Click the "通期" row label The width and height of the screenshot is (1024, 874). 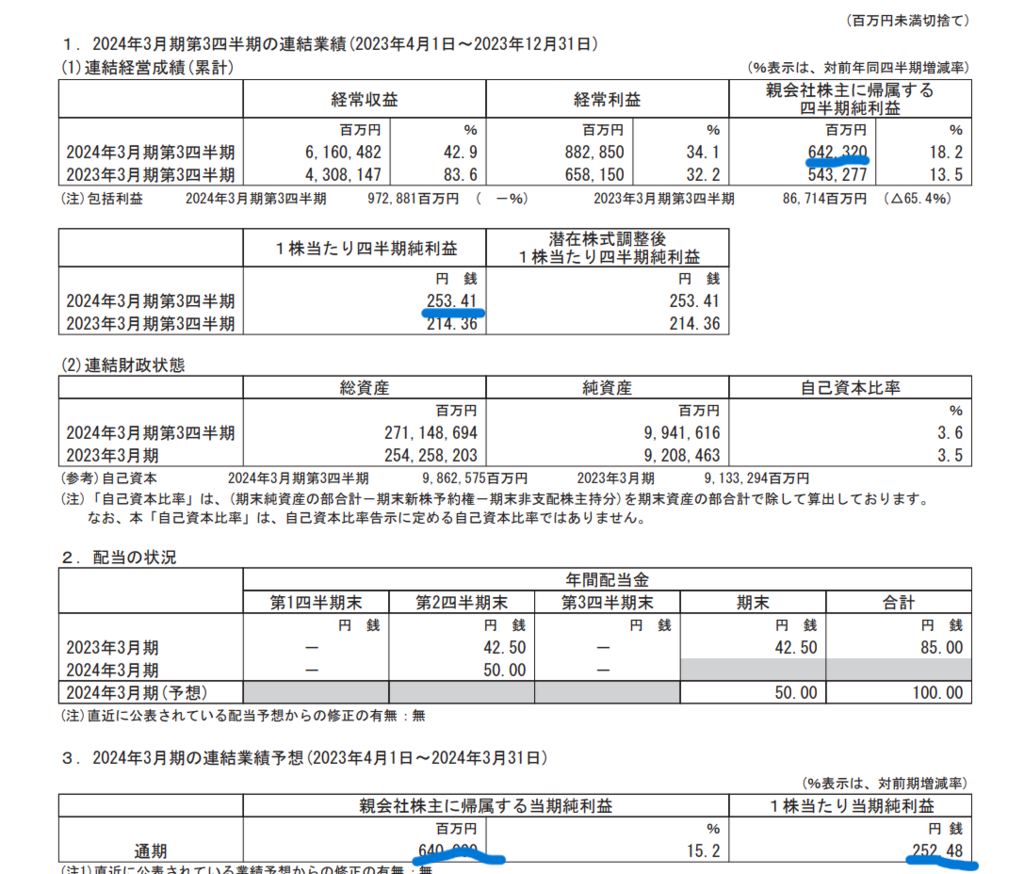pos(151,851)
